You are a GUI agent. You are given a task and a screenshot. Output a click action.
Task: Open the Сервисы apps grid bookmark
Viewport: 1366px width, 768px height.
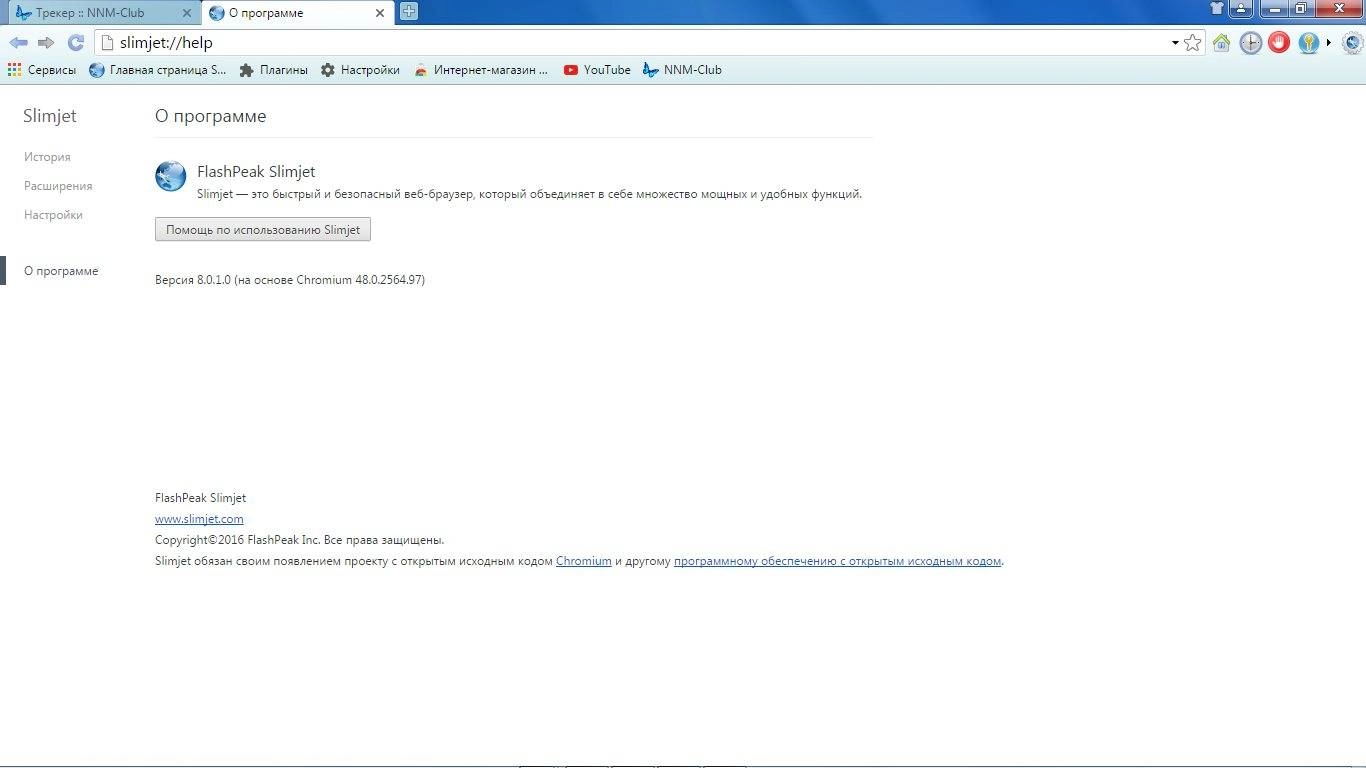tap(42, 70)
